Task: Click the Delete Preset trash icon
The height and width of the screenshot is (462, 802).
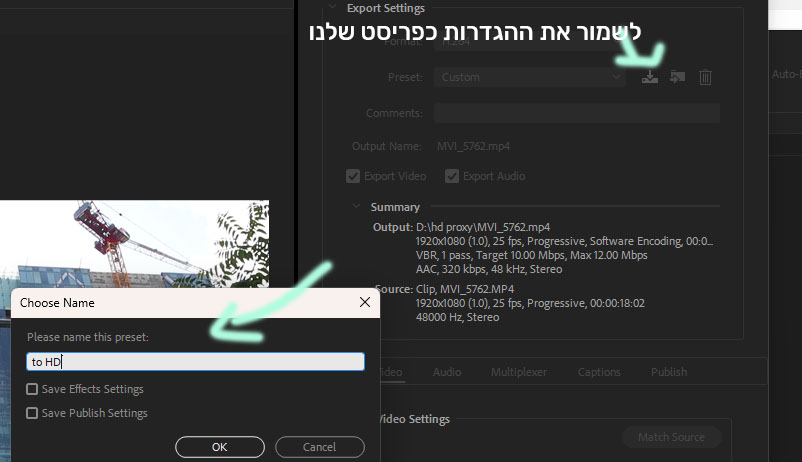Action: pos(705,77)
